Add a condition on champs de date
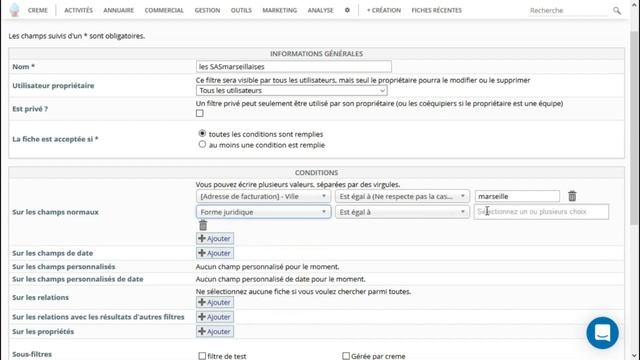This screenshot has height=360, width=640. pyautogui.click(x=215, y=253)
